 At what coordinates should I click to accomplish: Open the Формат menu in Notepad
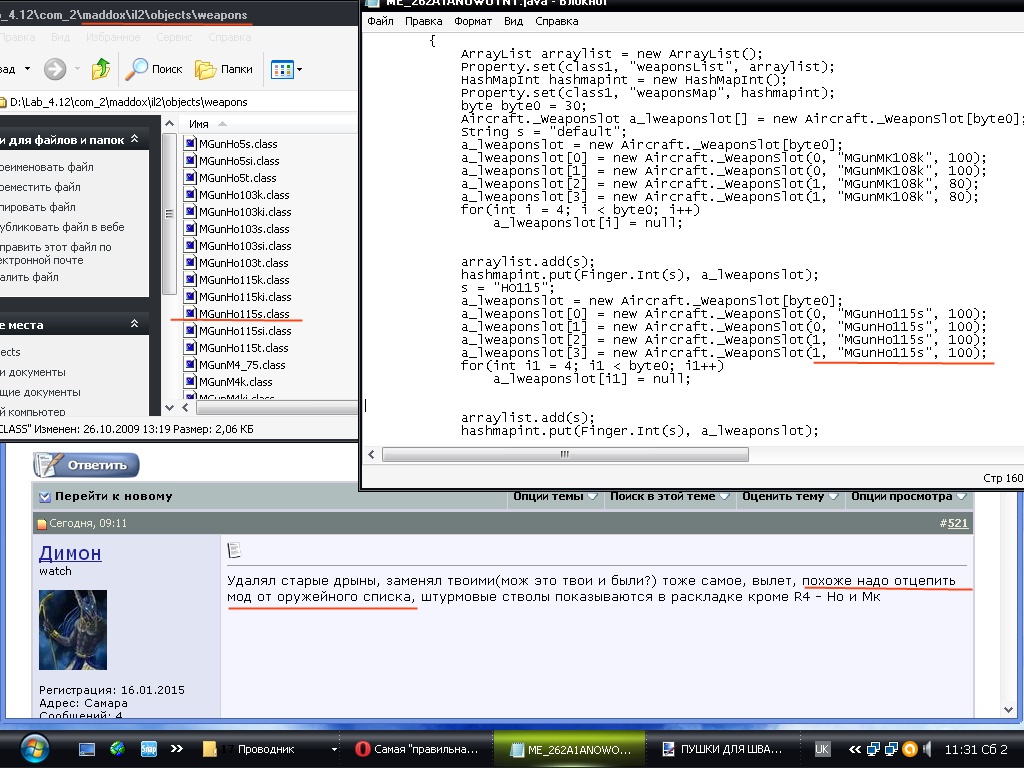click(472, 20)
